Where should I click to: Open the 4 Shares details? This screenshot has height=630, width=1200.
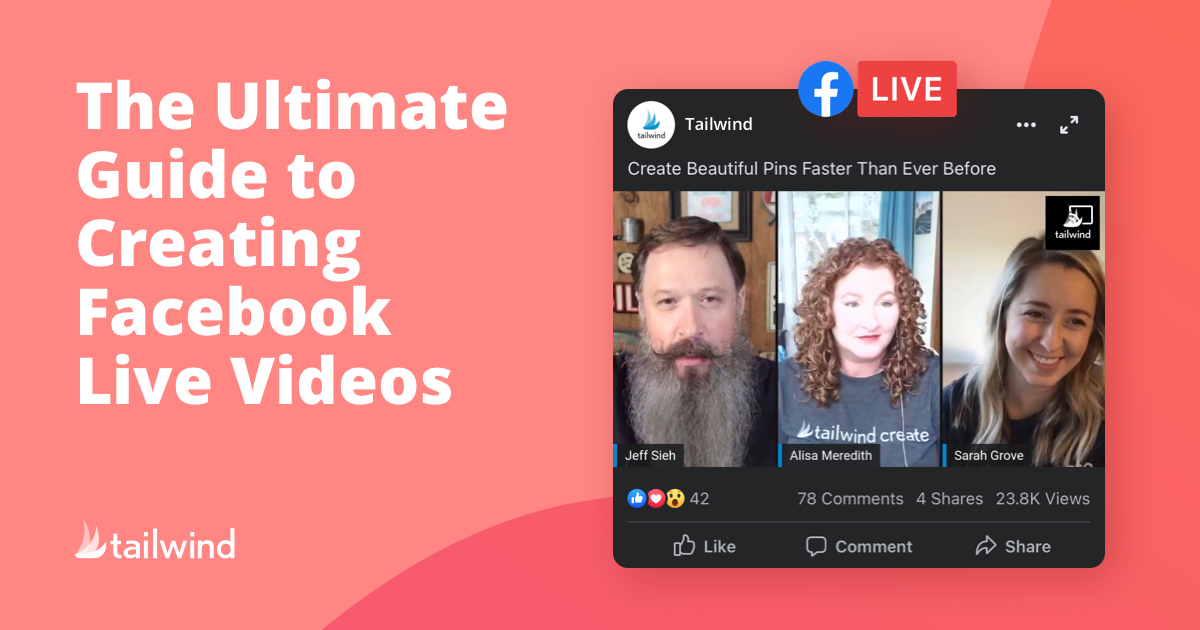[949, 498]
